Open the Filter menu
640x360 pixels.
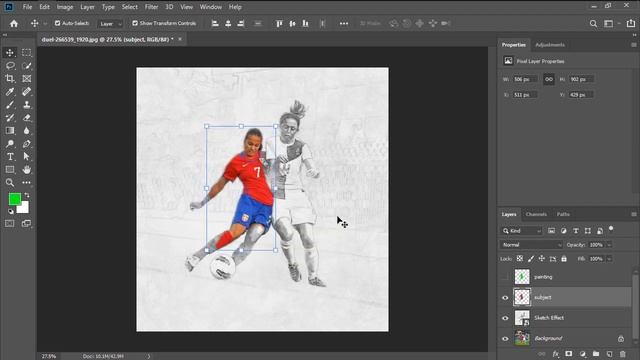151,7
